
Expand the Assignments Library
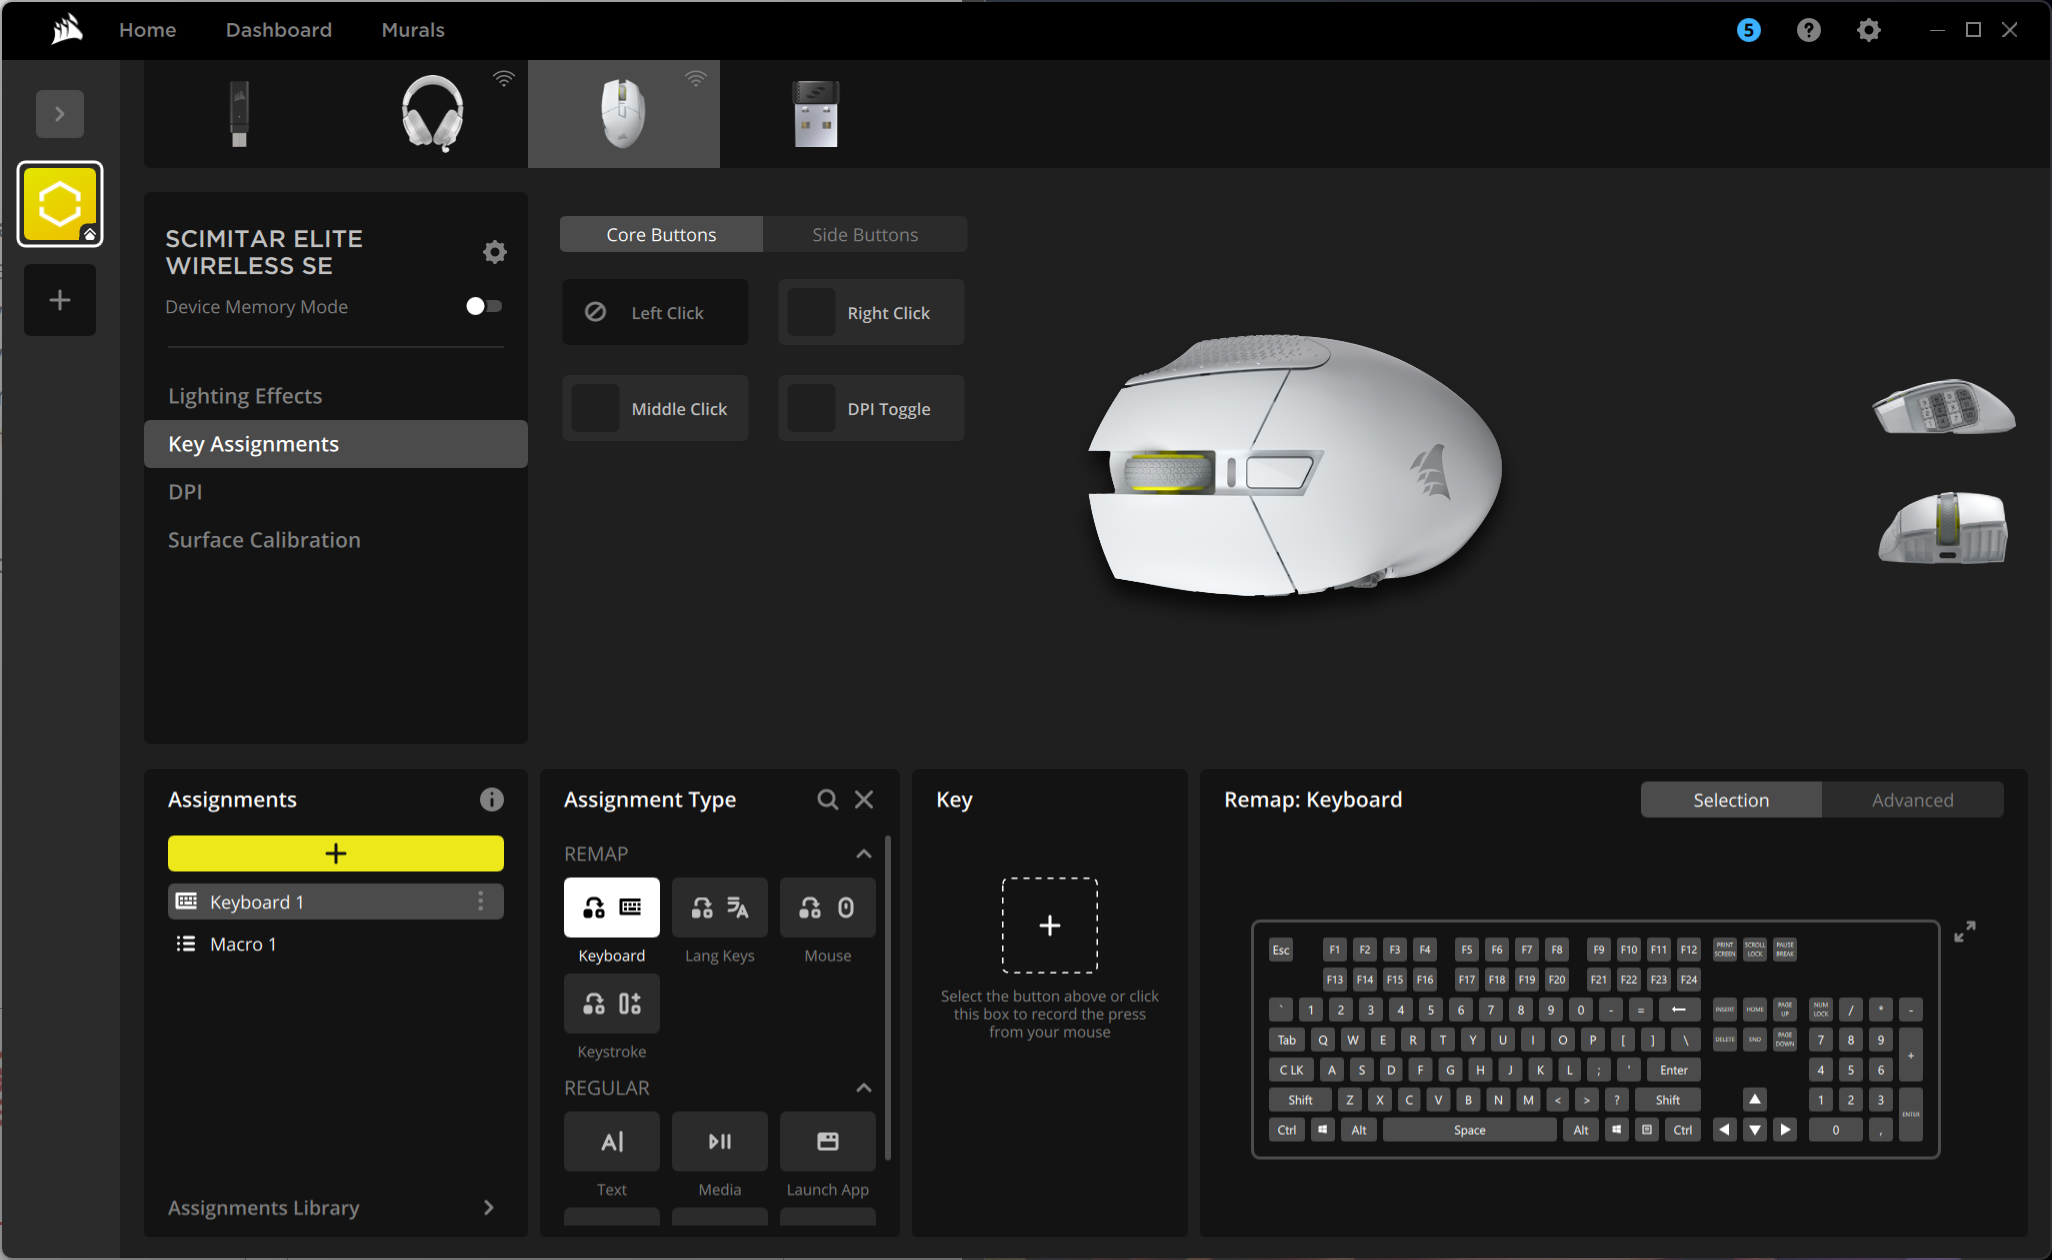(489, 1207)
